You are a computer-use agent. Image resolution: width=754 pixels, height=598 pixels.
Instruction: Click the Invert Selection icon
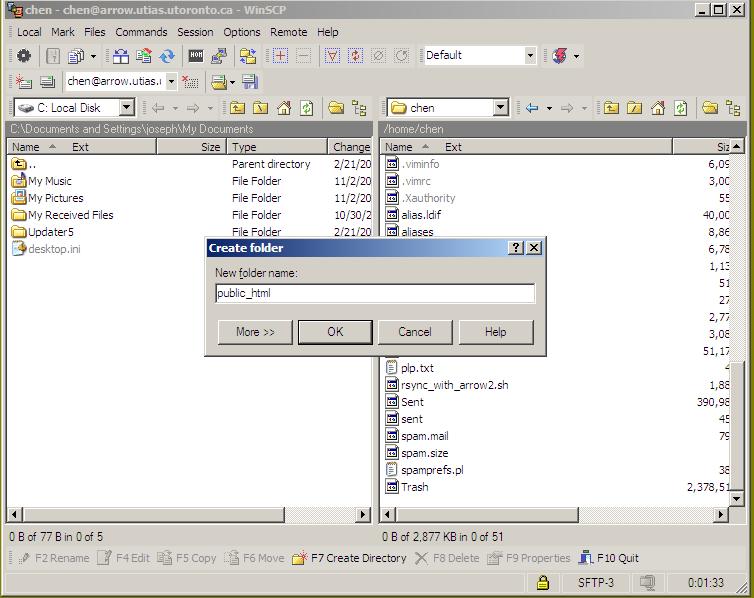(355, 56)
